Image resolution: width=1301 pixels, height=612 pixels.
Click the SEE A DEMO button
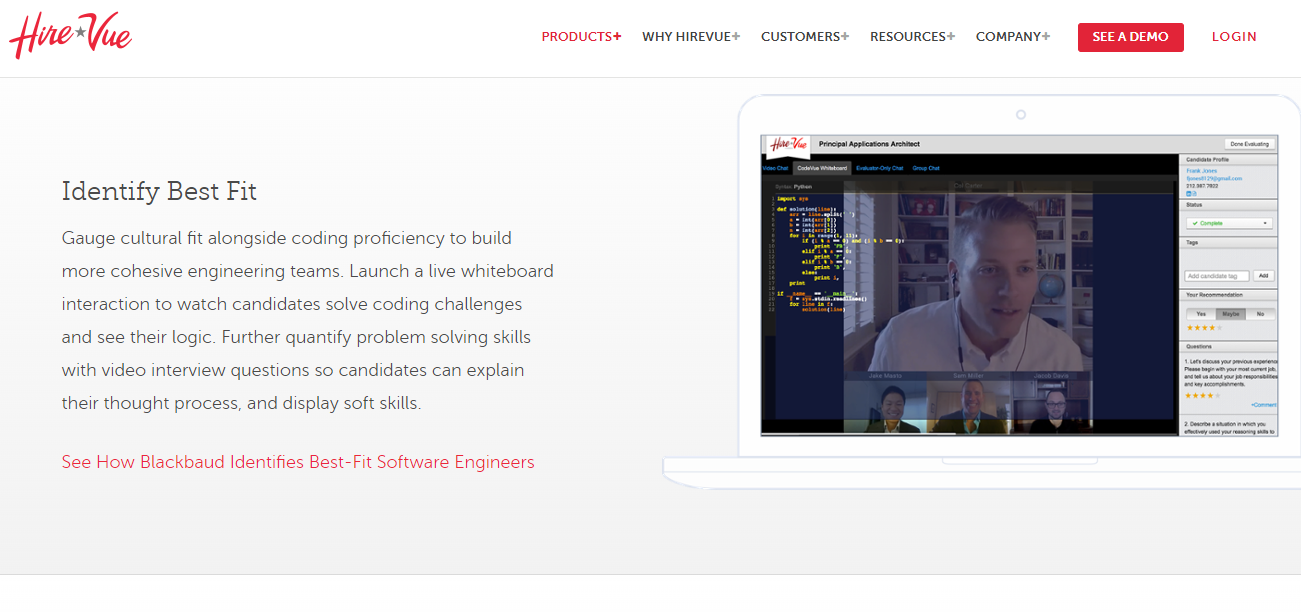coord(1131,37)
